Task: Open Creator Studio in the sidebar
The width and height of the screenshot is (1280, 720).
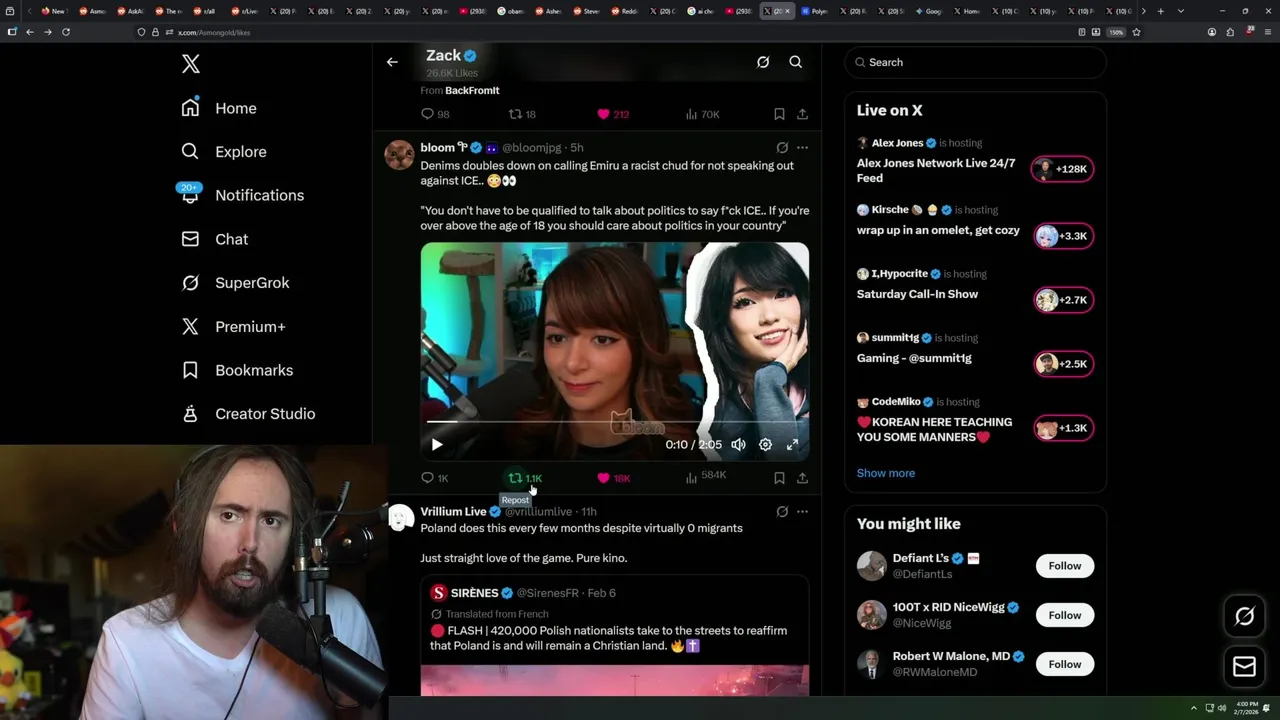Action: (x=248, y=414)
